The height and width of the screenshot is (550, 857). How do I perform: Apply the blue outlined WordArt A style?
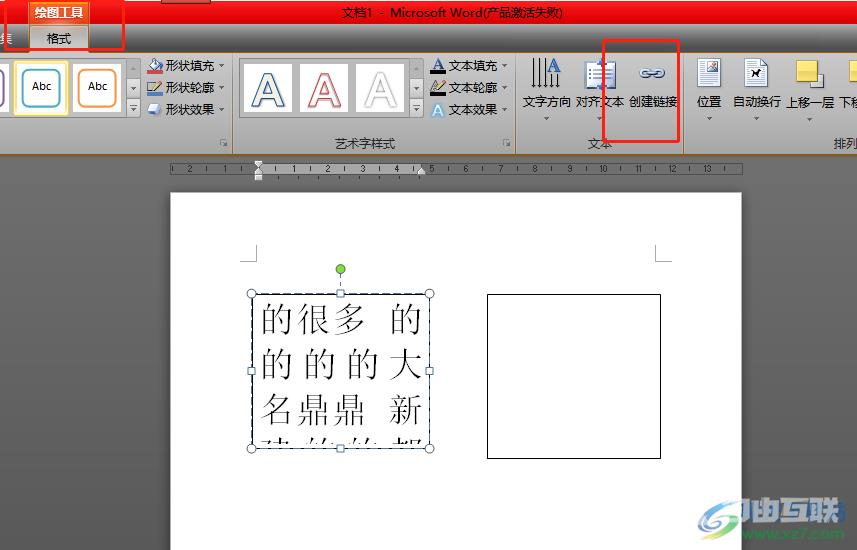tap(267, 88)
